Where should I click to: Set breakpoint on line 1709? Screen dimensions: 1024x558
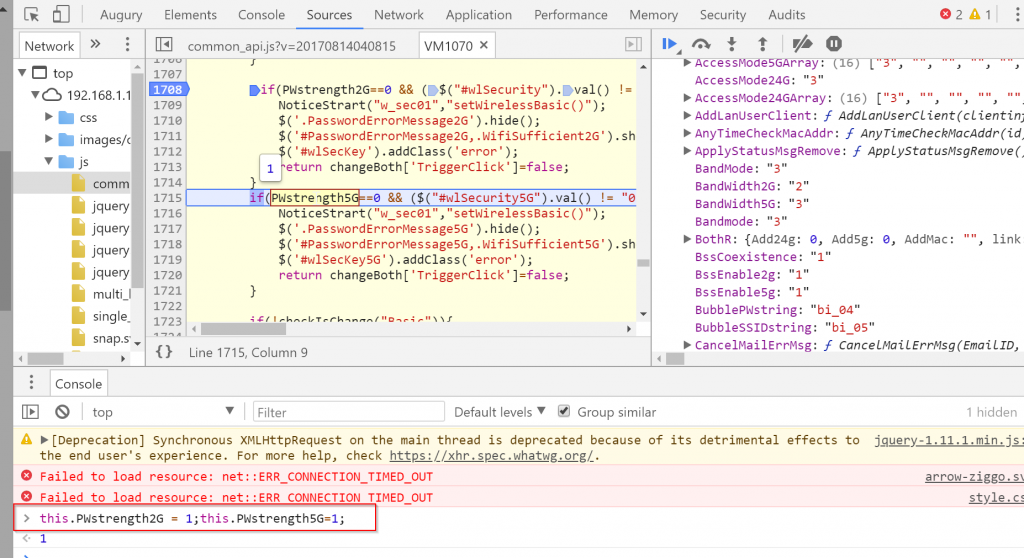(168, 105)
